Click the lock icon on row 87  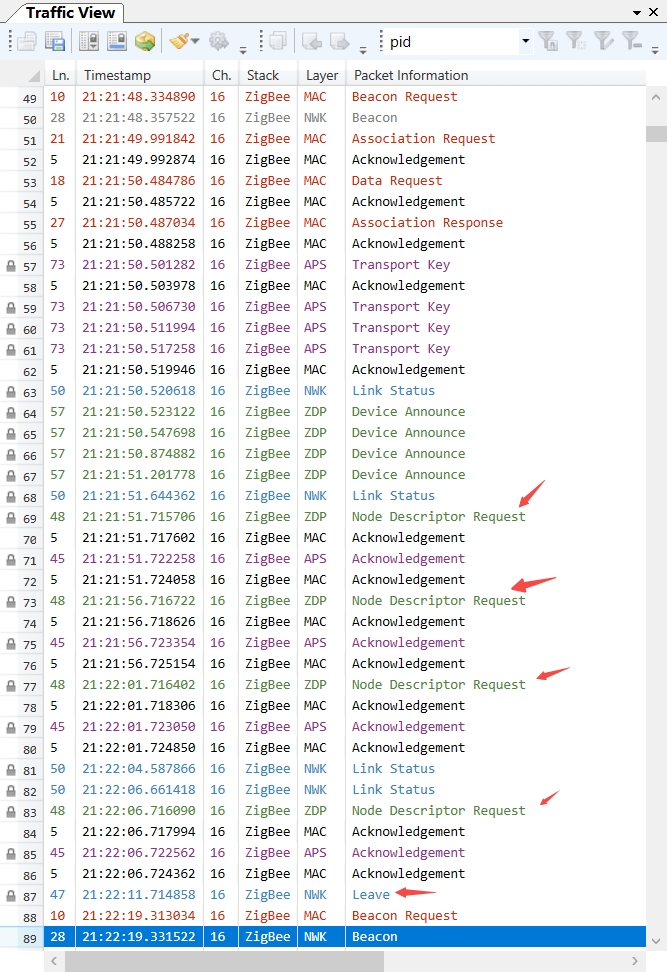(11, 896)
